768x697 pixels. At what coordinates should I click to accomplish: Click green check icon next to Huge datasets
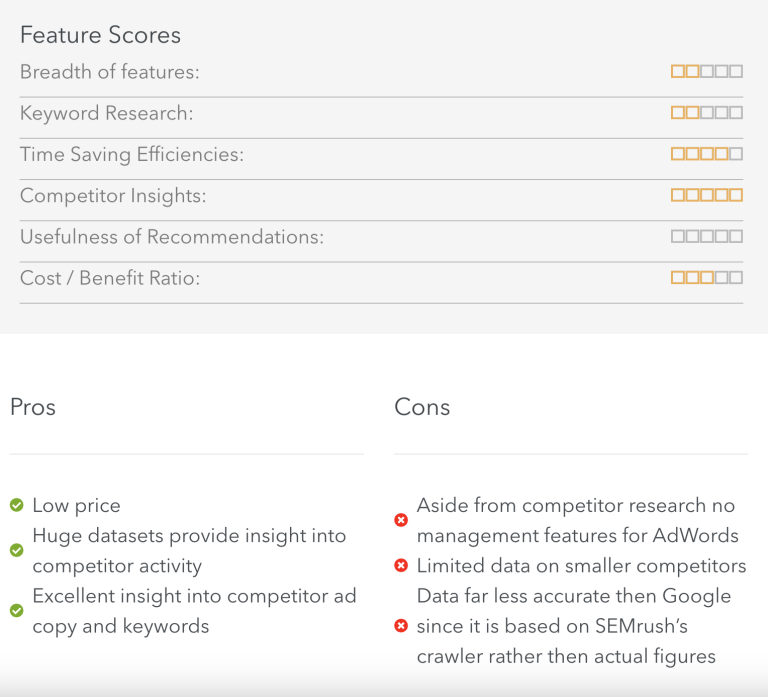pyautogui.click(x=17, y=550)
